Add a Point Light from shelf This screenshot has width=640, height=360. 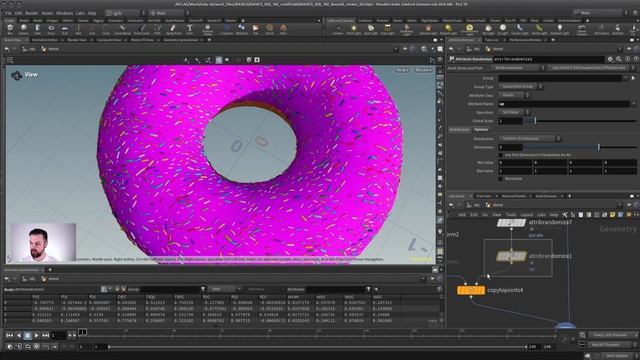353,29
